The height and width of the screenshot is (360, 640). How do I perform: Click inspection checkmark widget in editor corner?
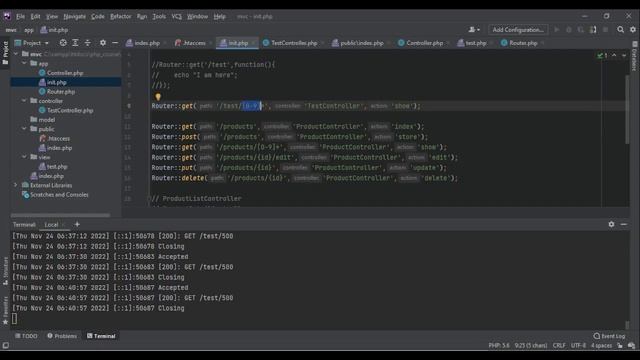pos(602,56)
